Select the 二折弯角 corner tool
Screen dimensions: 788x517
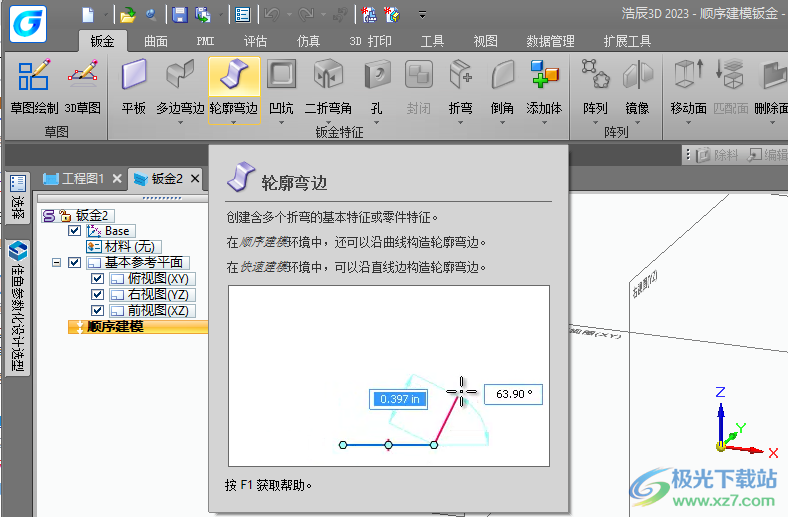(328, 86)
